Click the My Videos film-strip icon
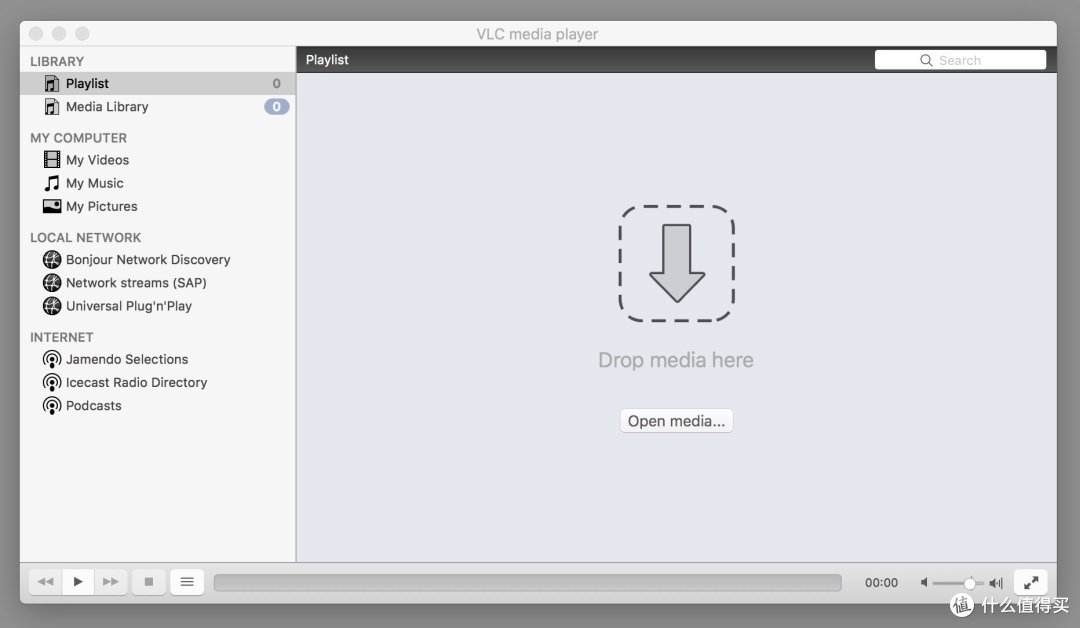Viewport: 1080px width, 628px height. 52,160
